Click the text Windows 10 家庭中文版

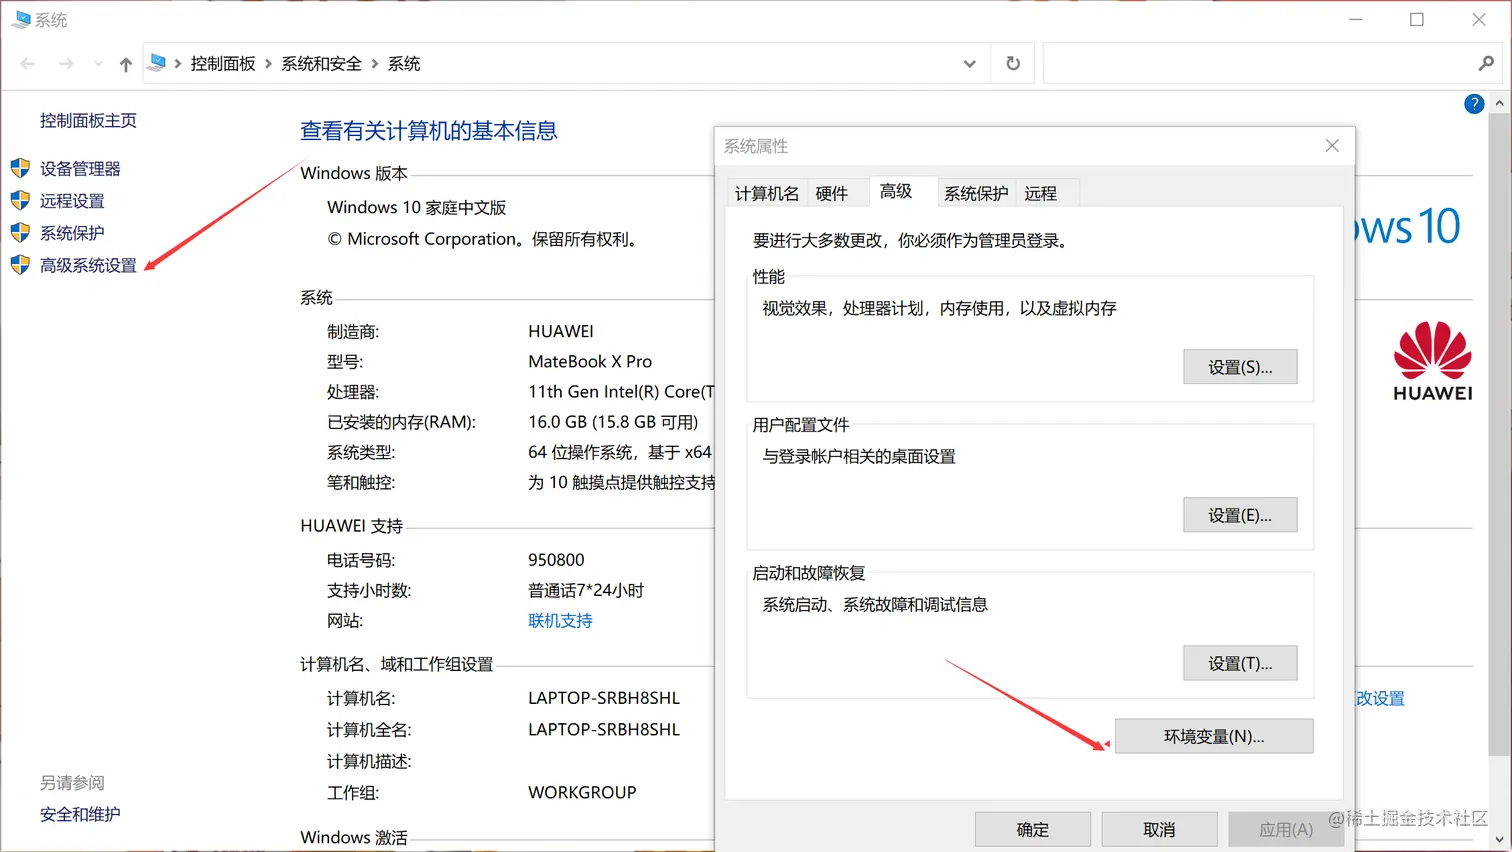pyautogui.click(x=417, y=208)
